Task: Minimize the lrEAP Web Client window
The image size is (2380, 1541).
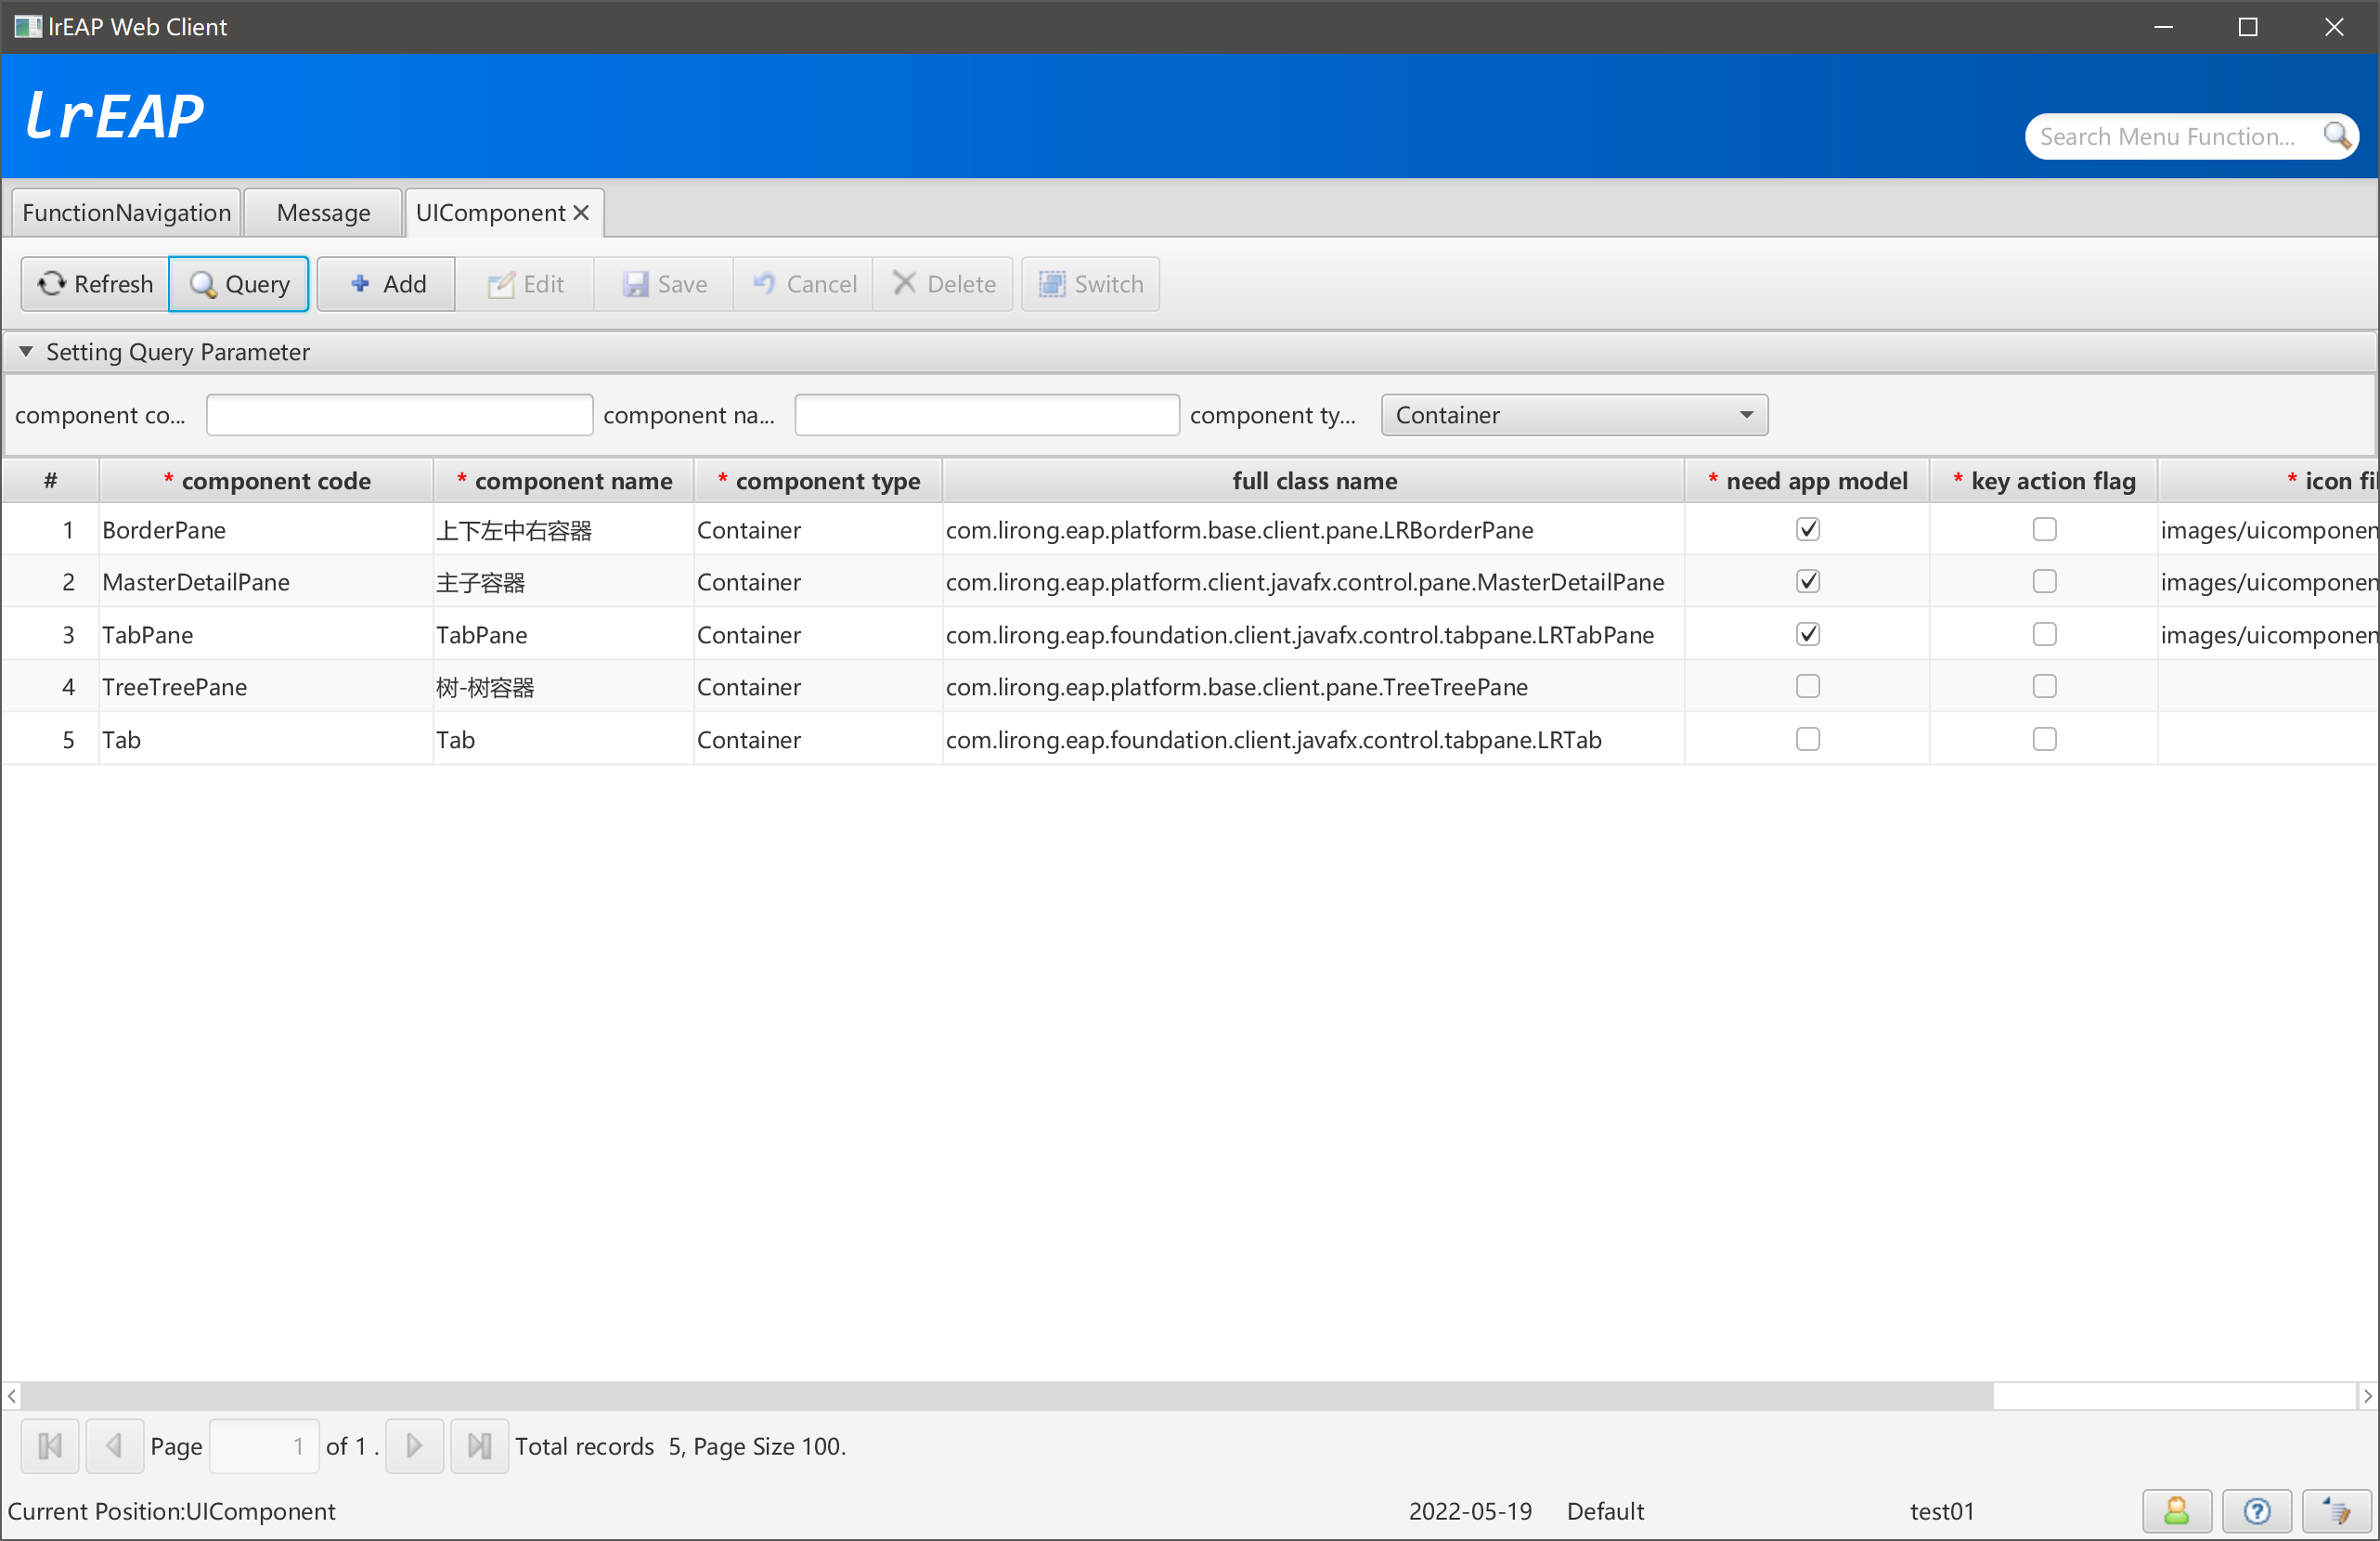Action: [2164, 27]
